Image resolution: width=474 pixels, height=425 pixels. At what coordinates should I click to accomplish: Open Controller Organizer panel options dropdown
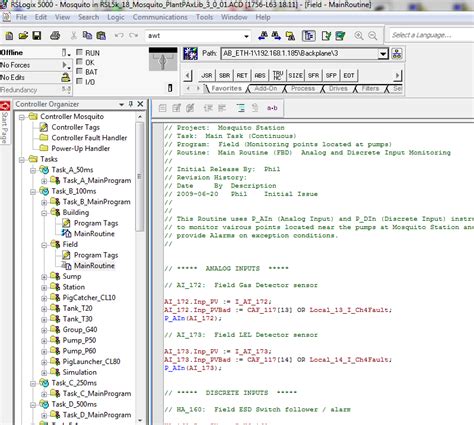tap(121, 104)
